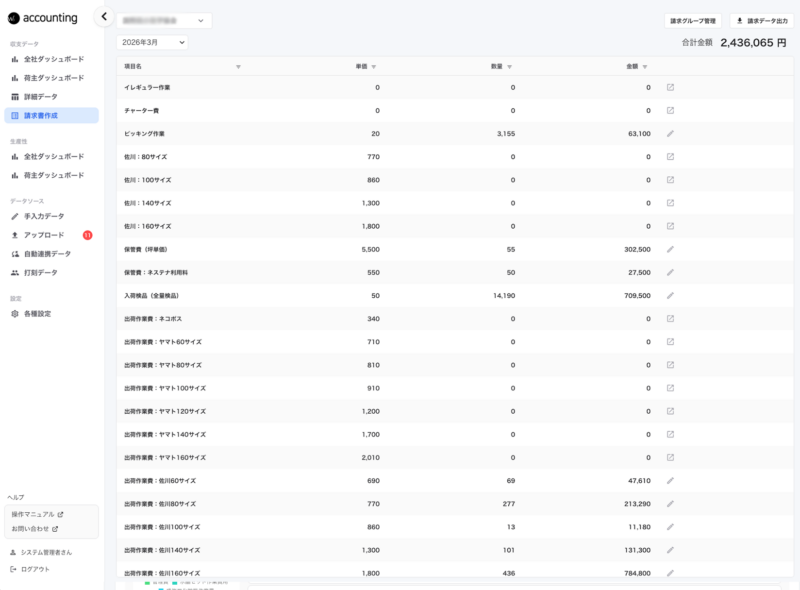Image resolution: width=800 pixels, height=590 pixels.
Task: Click the 請求データ出力 export button
Action: (763, 21)
